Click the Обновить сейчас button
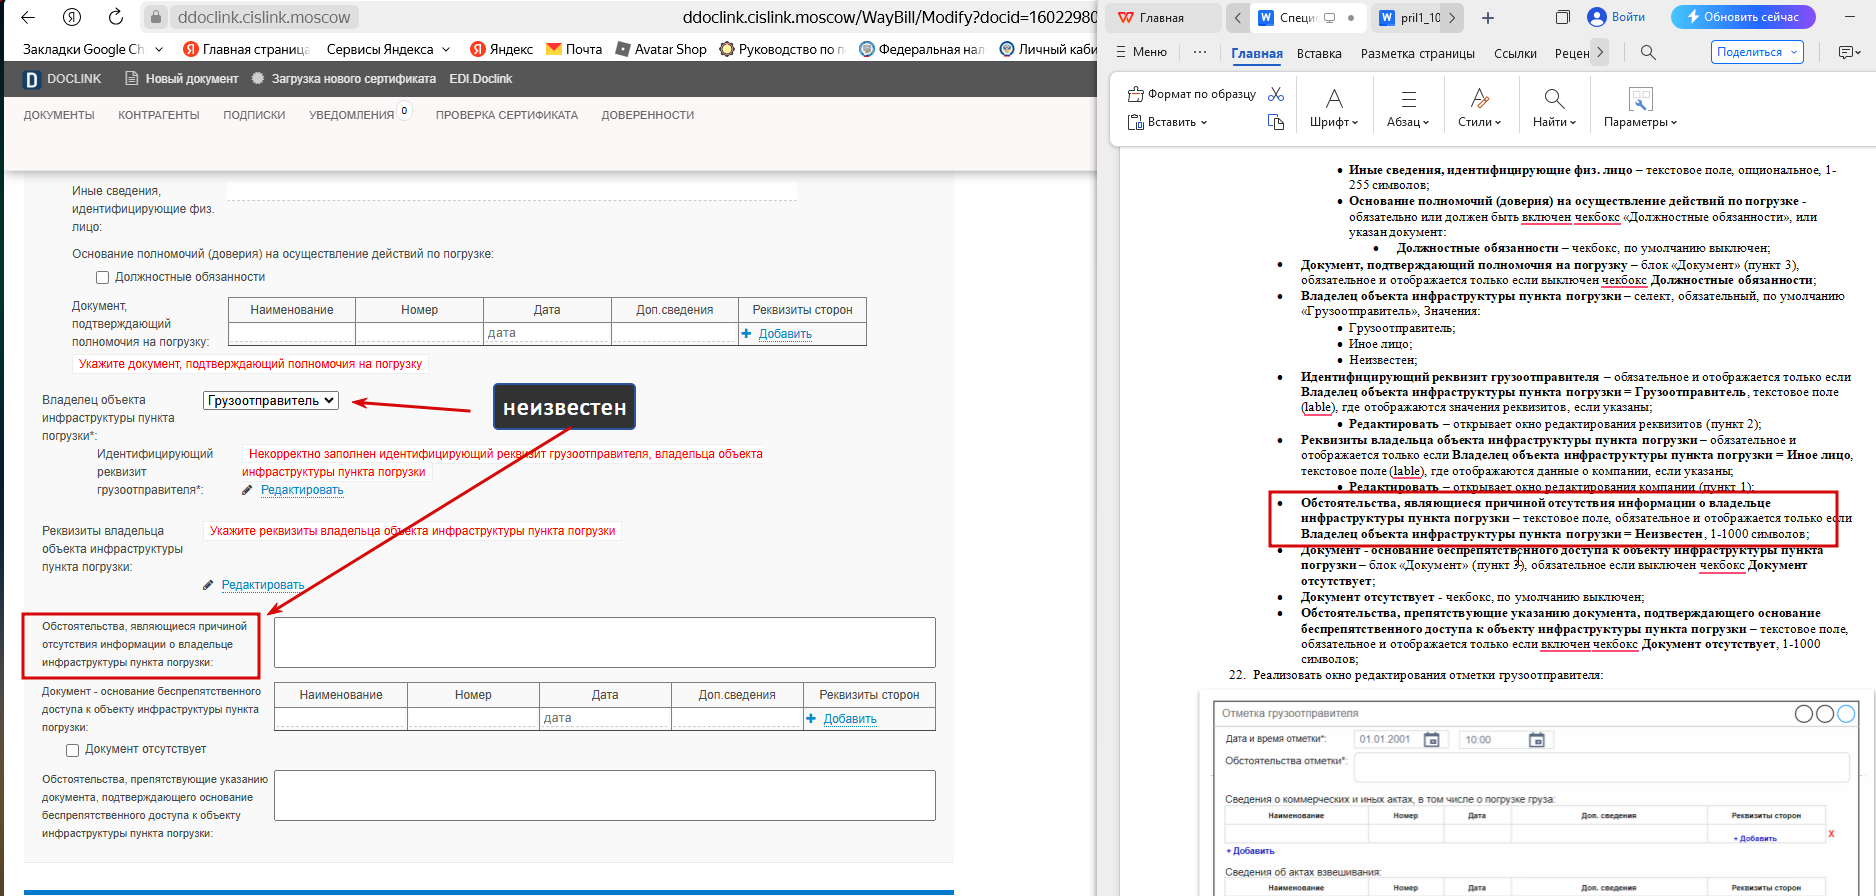1876x896 pixels. point(1742,17)
